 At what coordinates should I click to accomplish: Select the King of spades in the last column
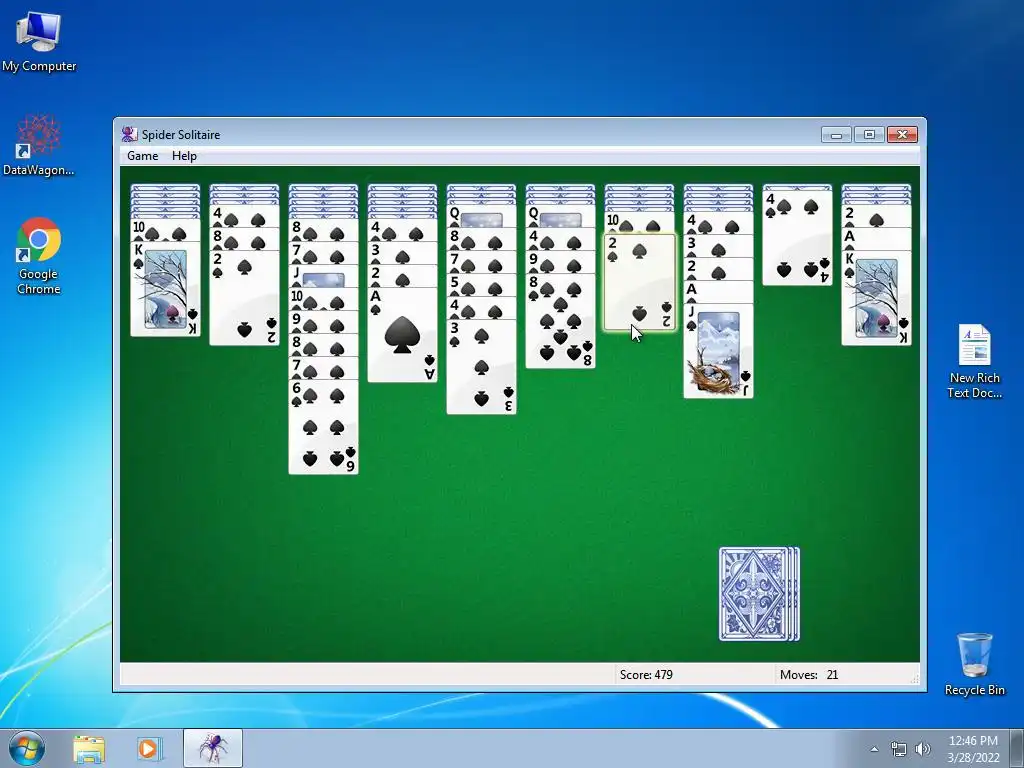[x=876, y=297]
